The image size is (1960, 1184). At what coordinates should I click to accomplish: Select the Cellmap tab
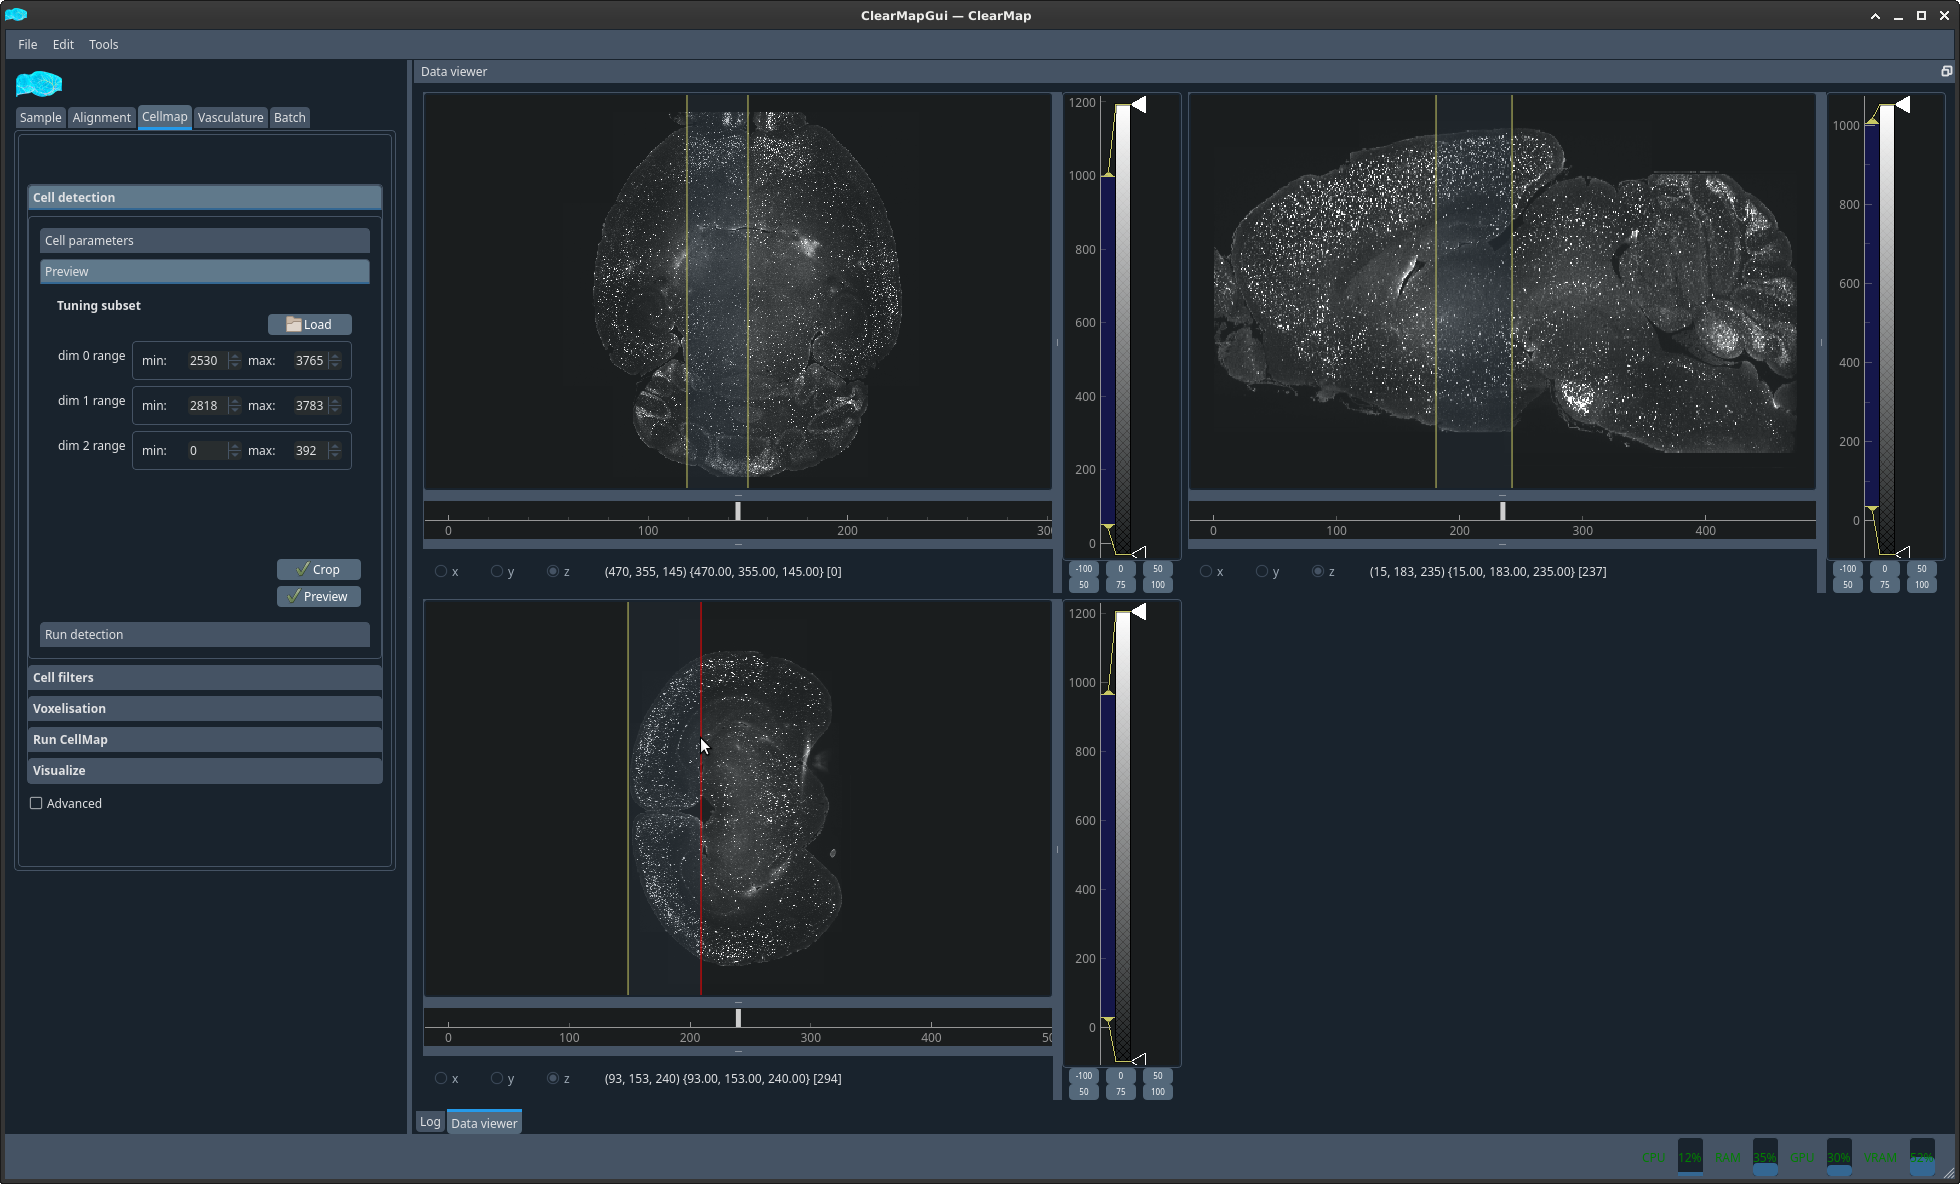(164, 116)
